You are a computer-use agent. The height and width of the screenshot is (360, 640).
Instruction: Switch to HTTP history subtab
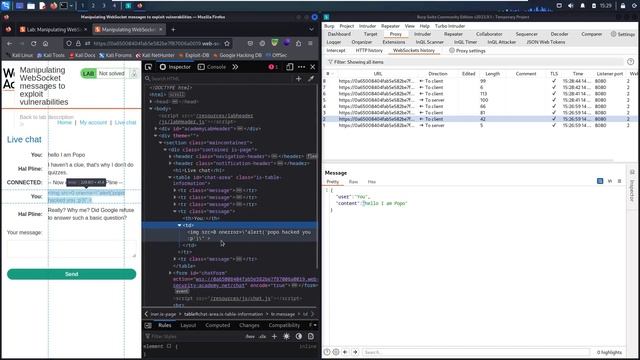click(369, 51)
